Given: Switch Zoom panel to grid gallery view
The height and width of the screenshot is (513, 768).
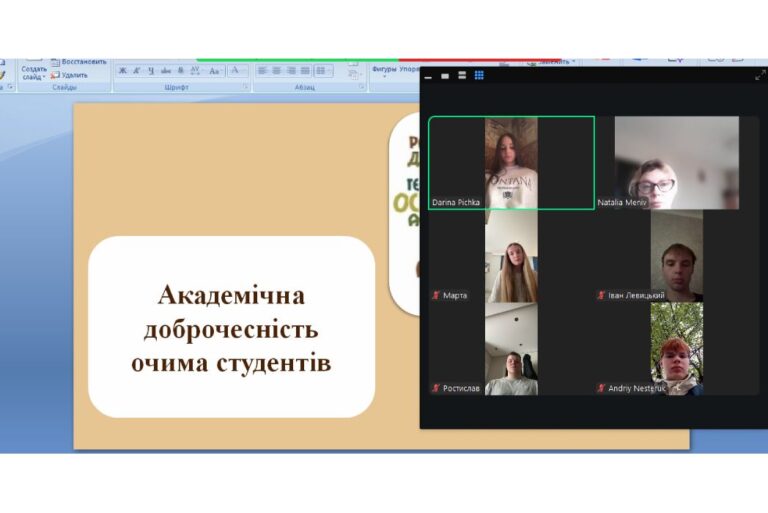Looking at the screenshot, I should point(479,75).
